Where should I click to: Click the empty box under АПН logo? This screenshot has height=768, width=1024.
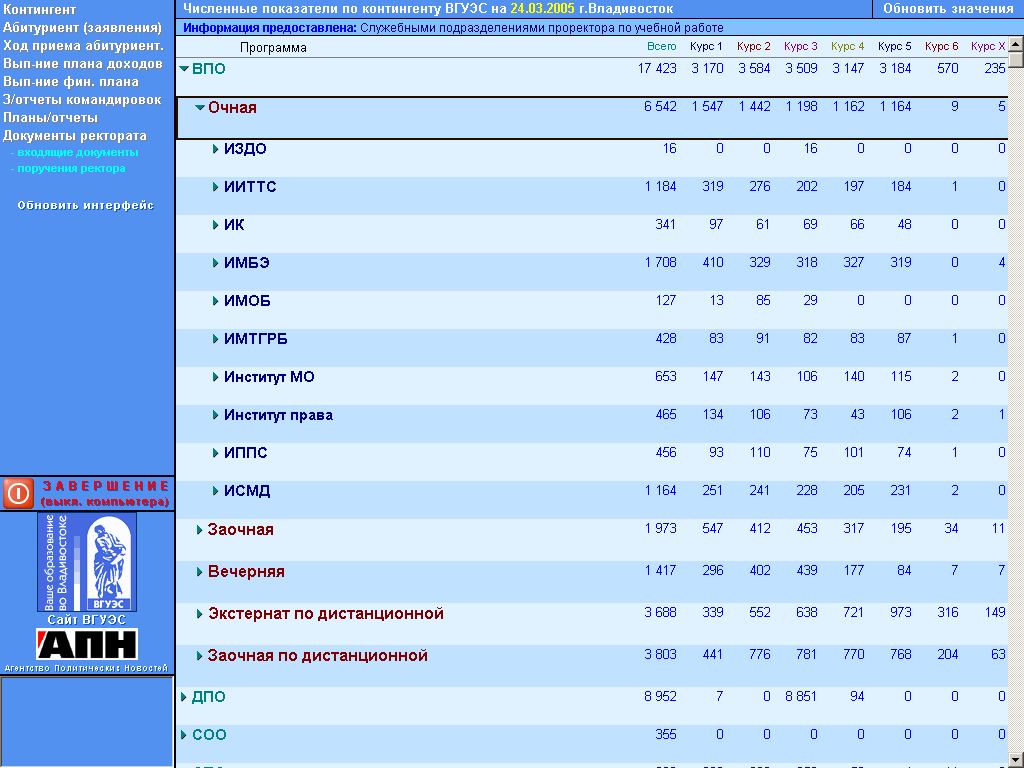tap(86, 721)
